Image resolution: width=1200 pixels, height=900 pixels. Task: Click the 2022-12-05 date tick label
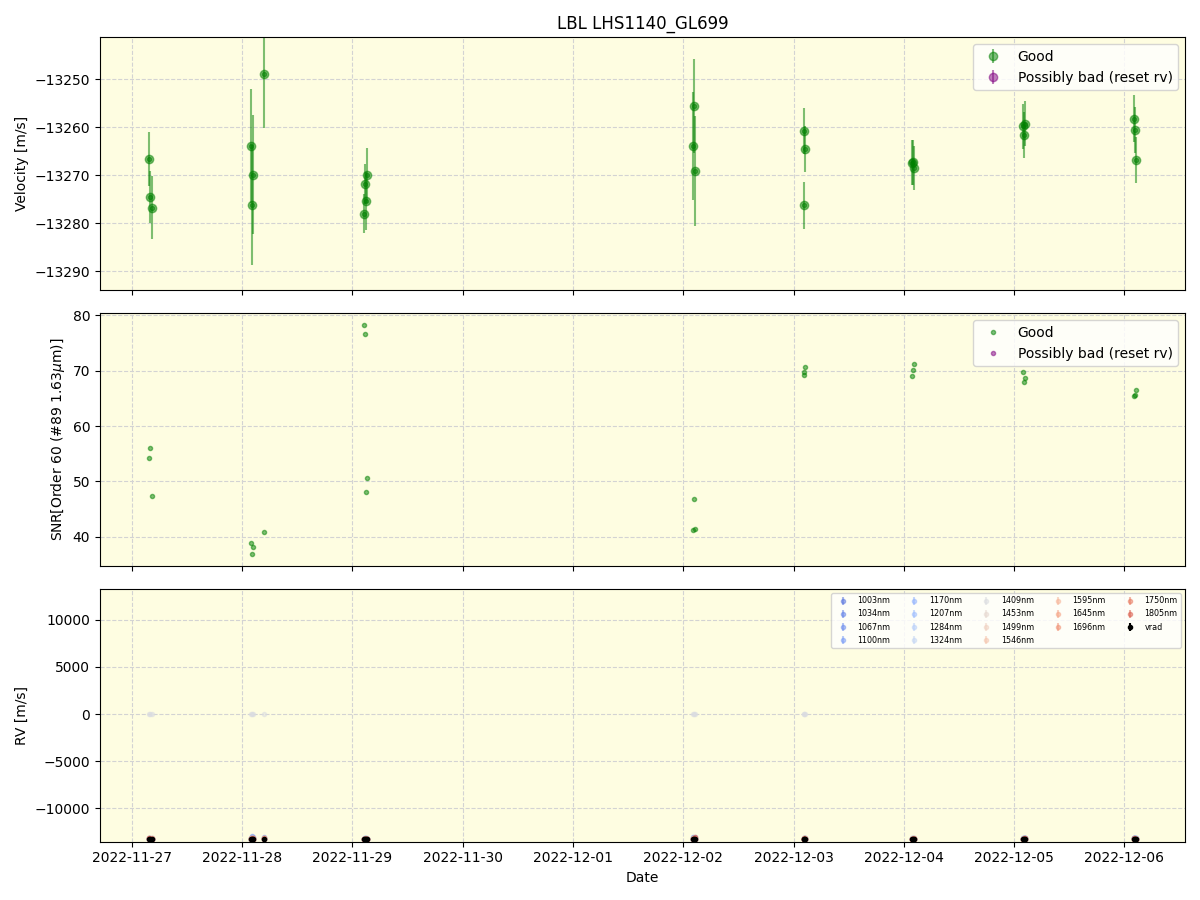1015,858
